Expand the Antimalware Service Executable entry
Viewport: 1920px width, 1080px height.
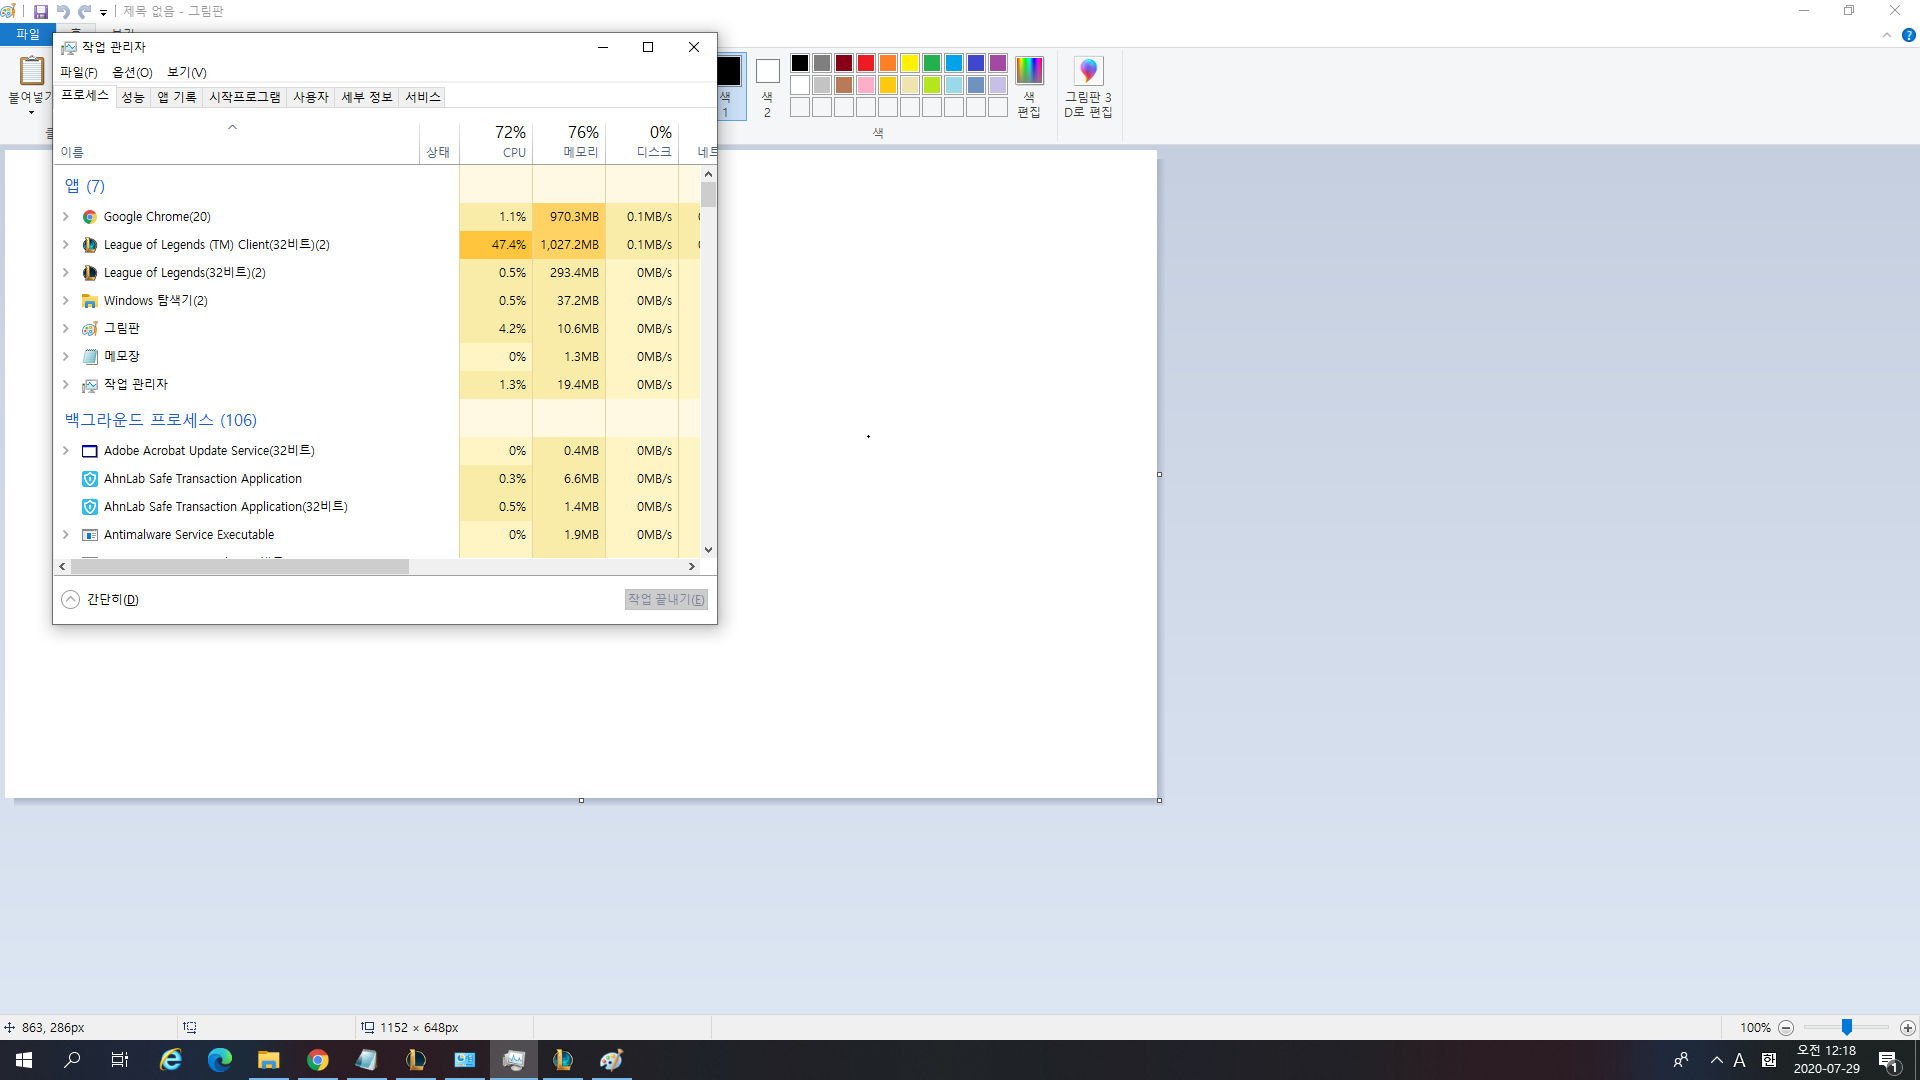click(x=66, y=535)
